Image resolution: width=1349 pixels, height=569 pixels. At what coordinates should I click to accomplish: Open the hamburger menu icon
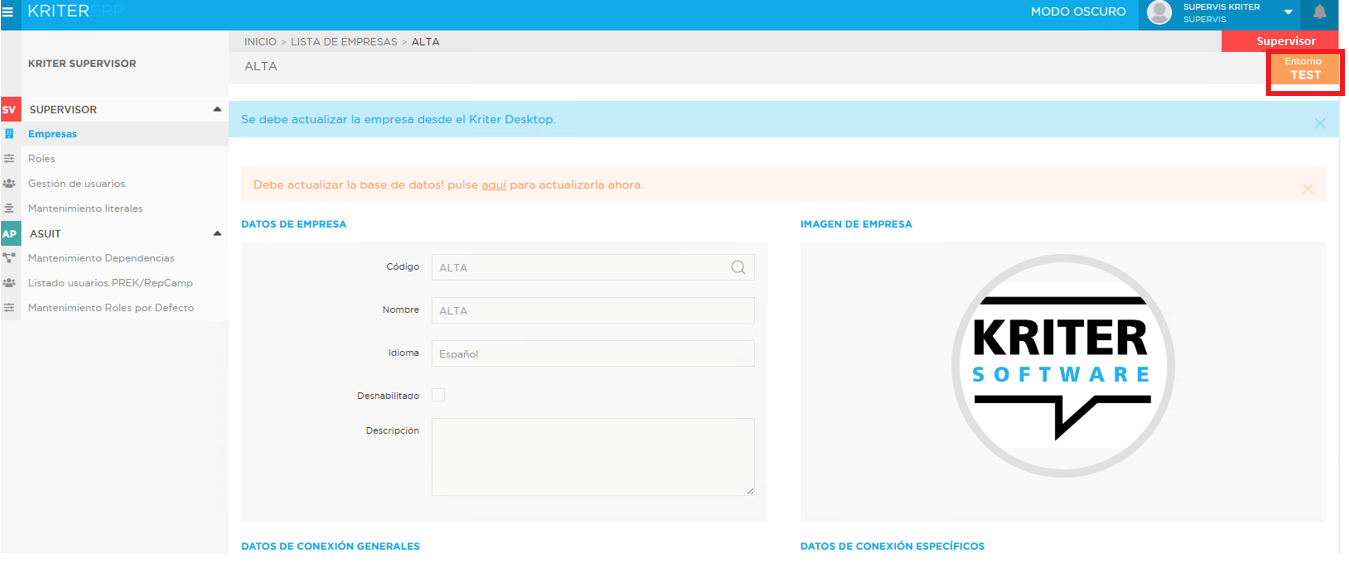(x=8, y=12)
